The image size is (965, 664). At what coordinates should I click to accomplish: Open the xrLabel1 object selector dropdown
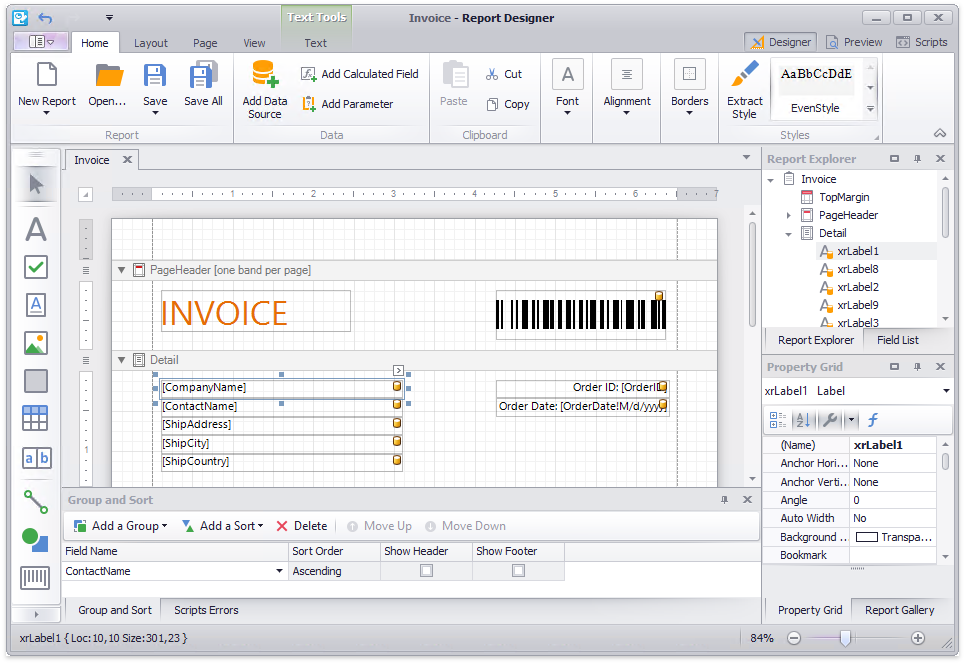[946, 391]
